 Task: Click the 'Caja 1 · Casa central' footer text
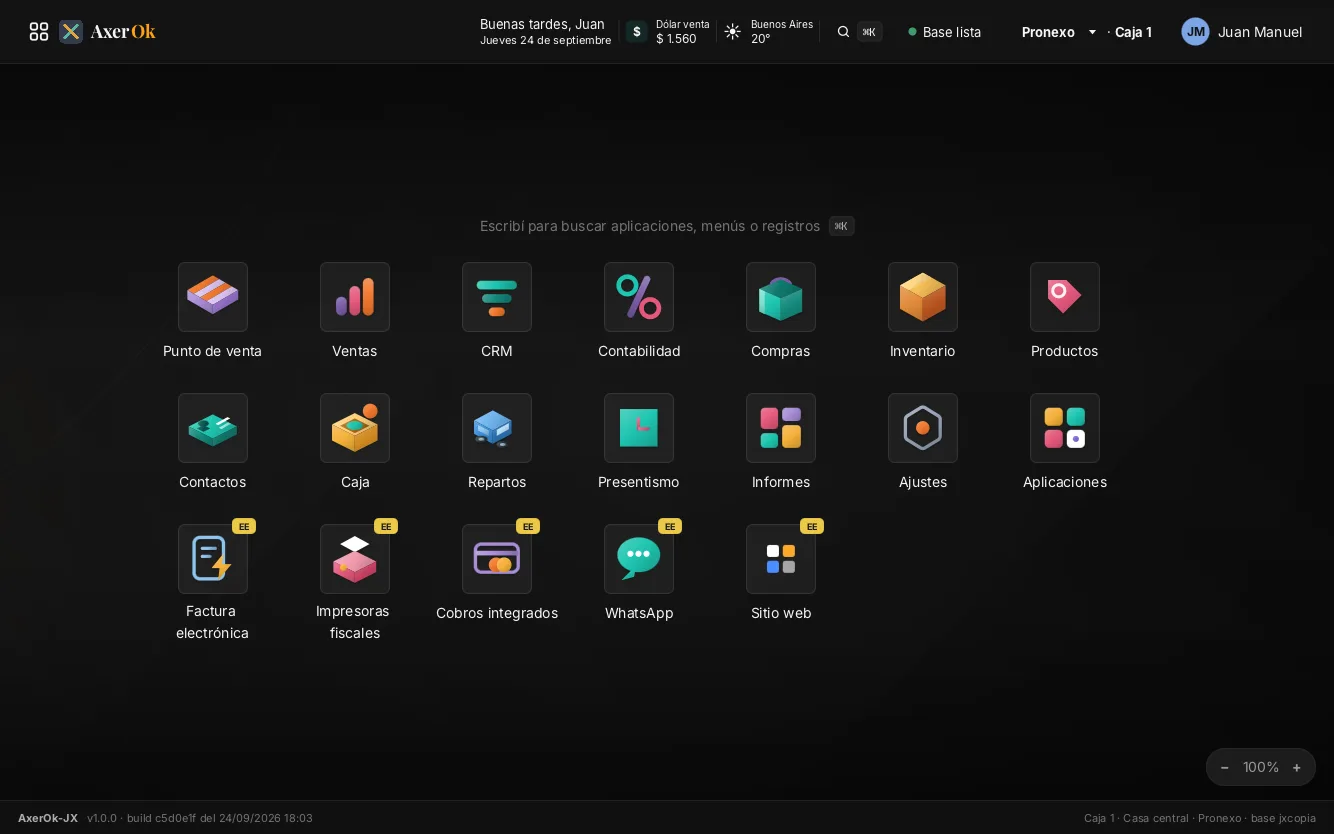tap(1136, 818)
